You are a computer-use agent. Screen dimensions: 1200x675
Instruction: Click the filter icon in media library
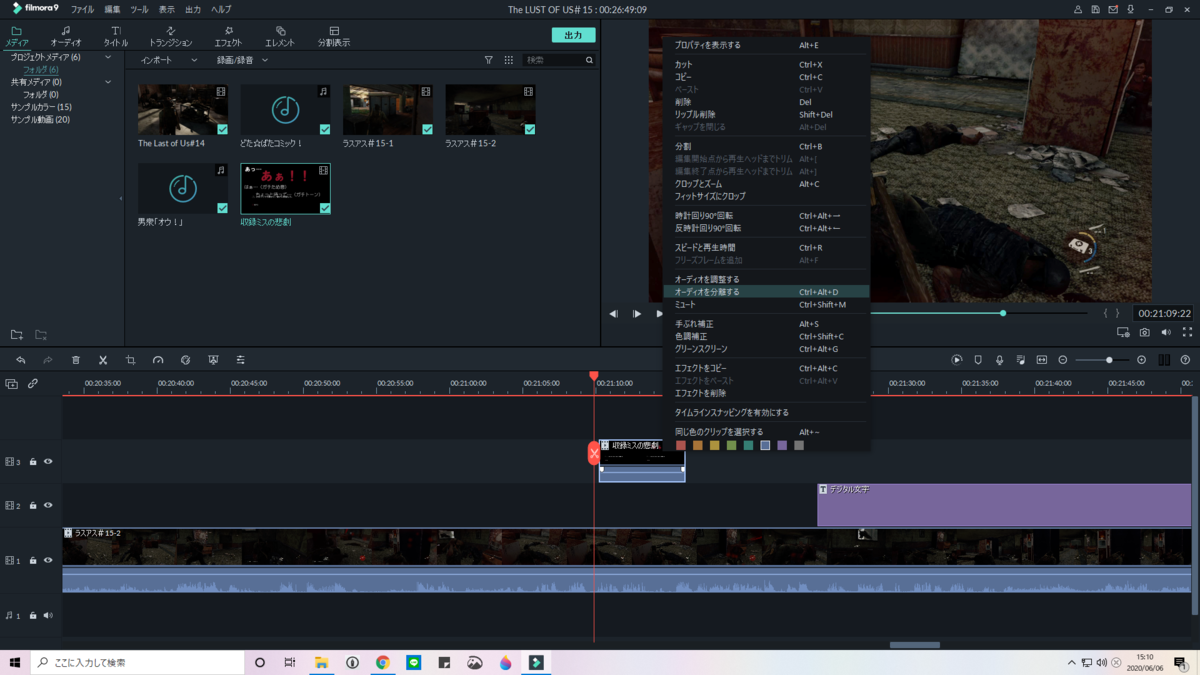point(488,60)
